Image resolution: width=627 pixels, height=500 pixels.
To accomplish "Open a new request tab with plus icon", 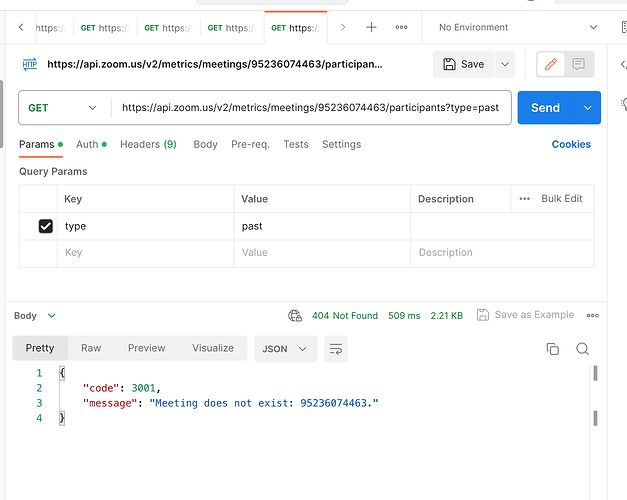I will point(371,27).
